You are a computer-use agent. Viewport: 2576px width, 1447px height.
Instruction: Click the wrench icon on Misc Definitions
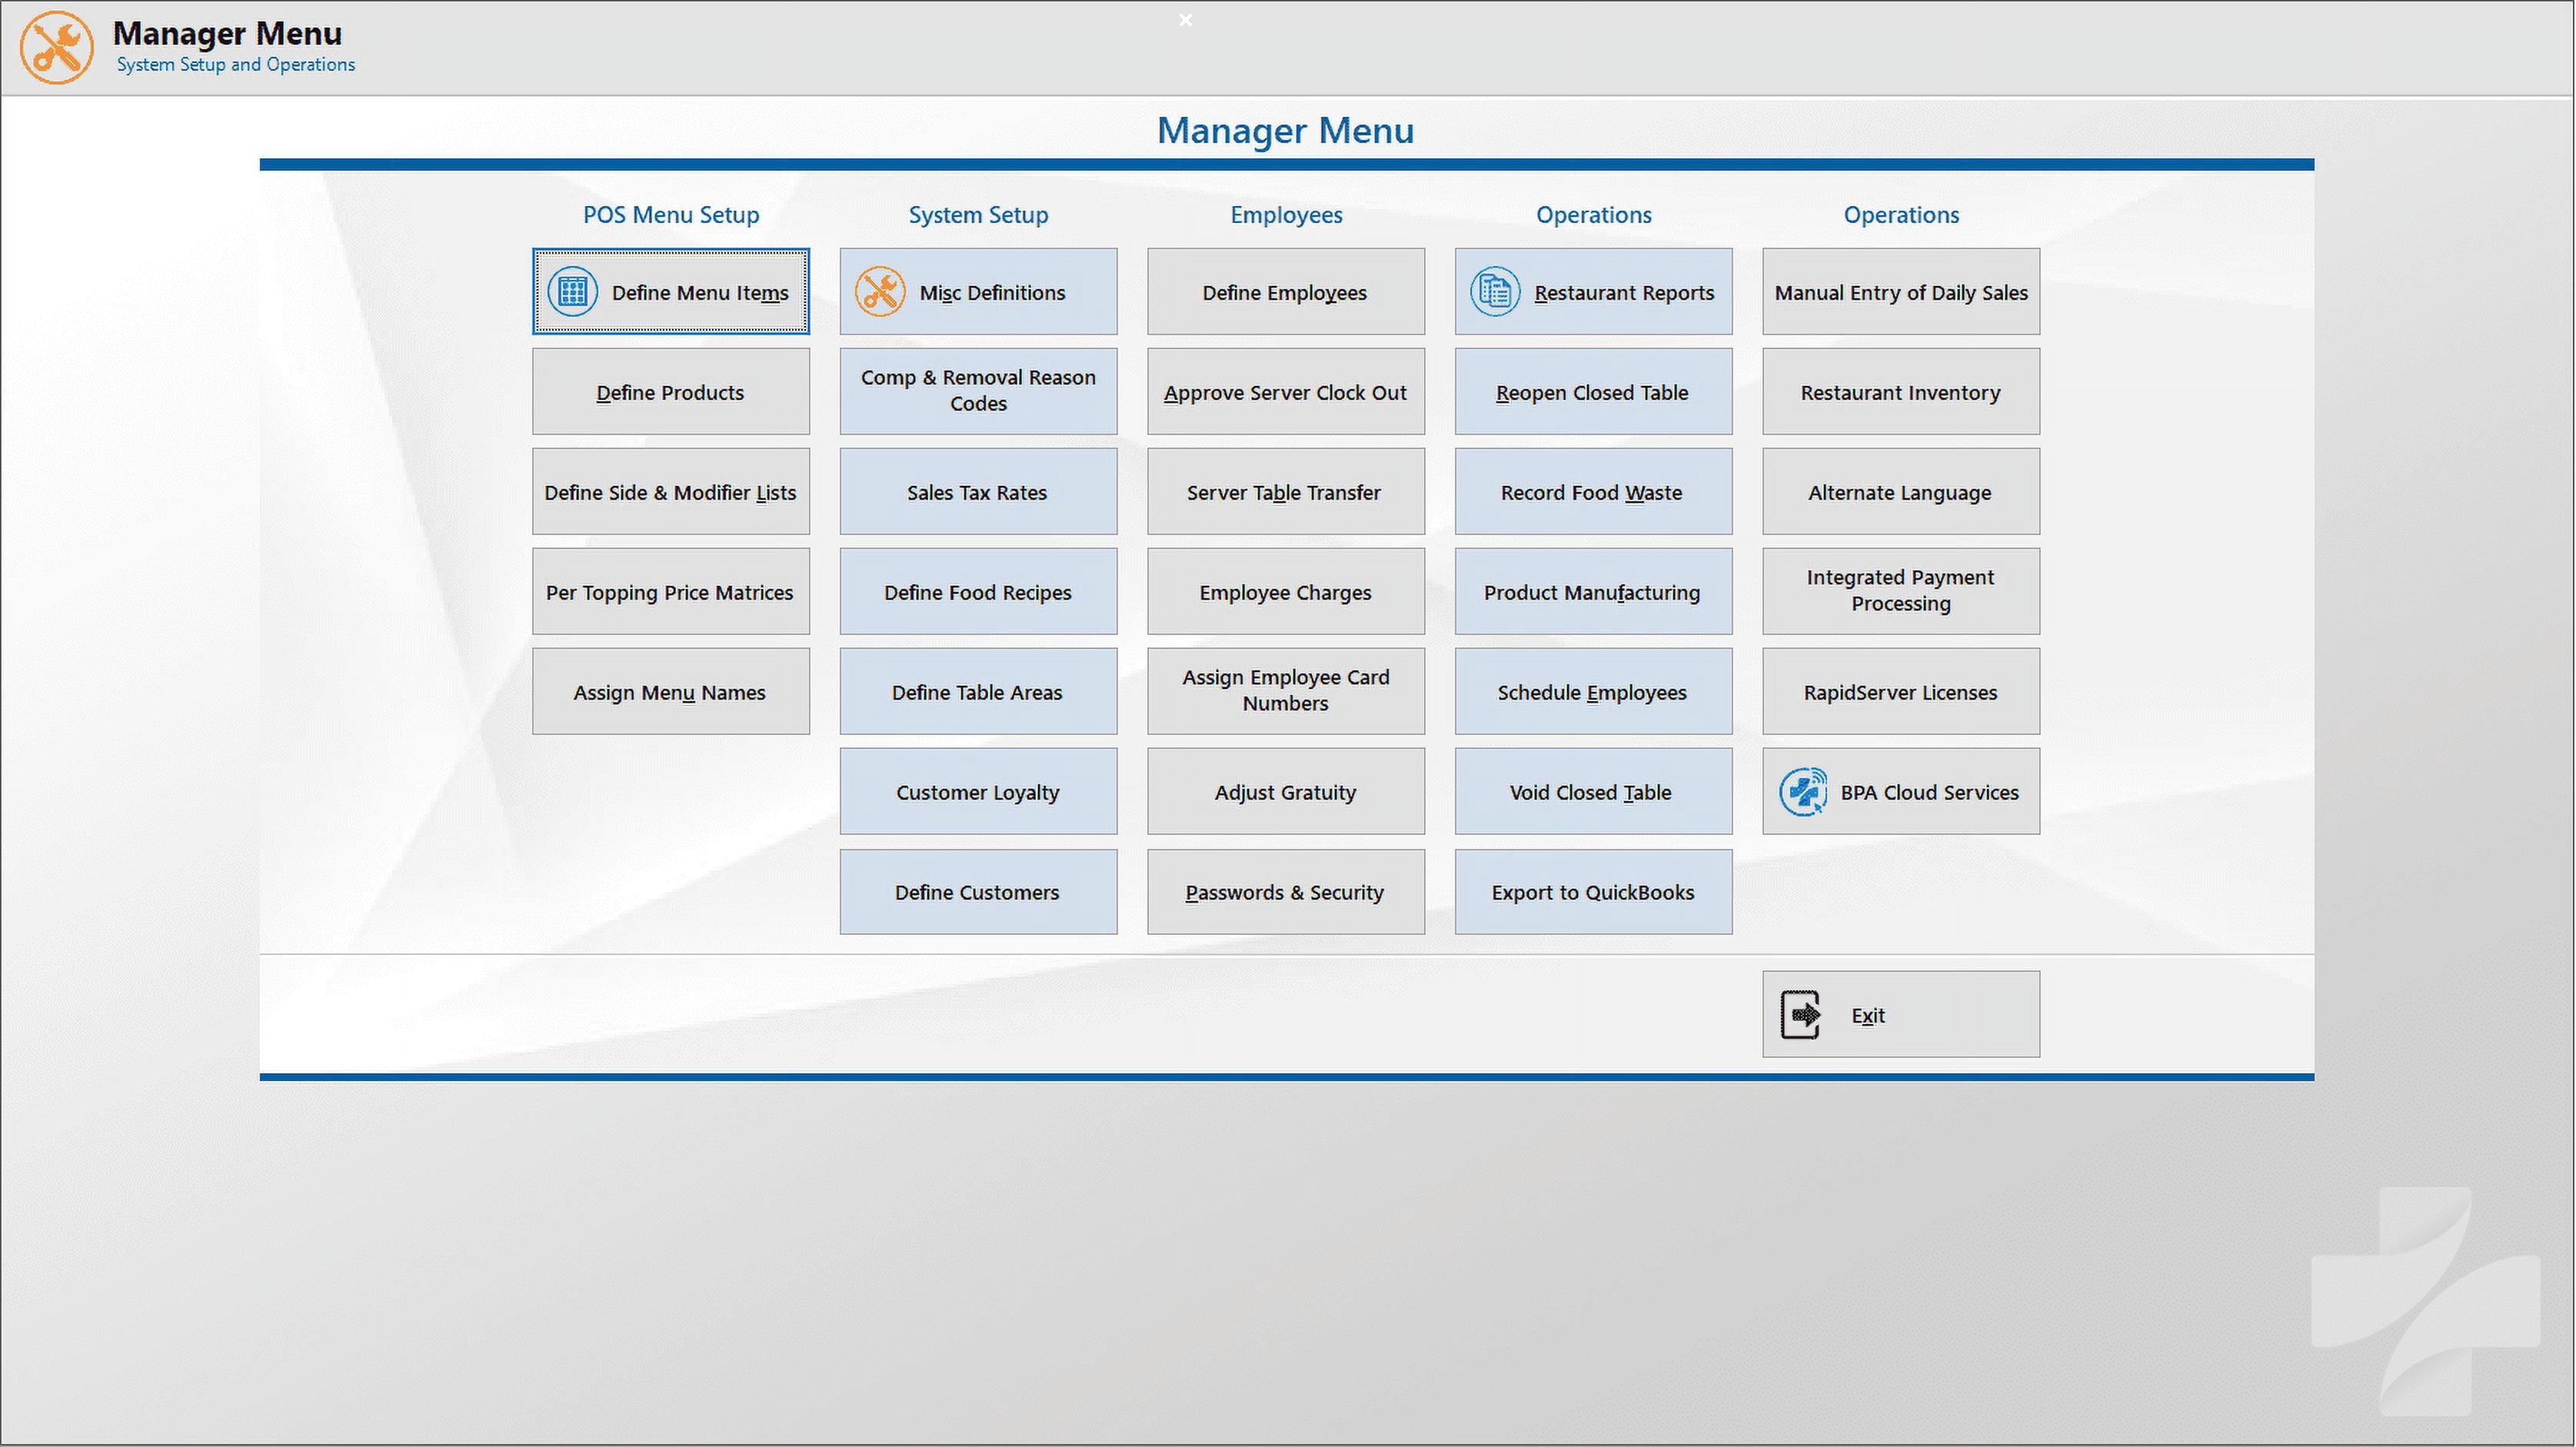pyautogui.click(x=879, y=292)
